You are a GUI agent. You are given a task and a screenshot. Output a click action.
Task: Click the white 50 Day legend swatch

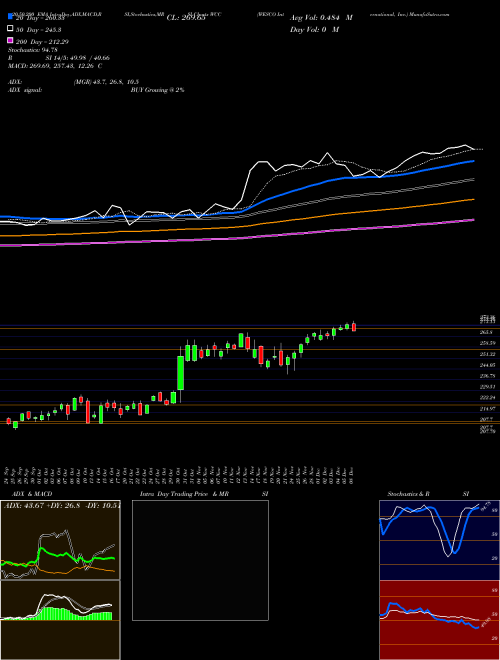(x=10, y=29)
